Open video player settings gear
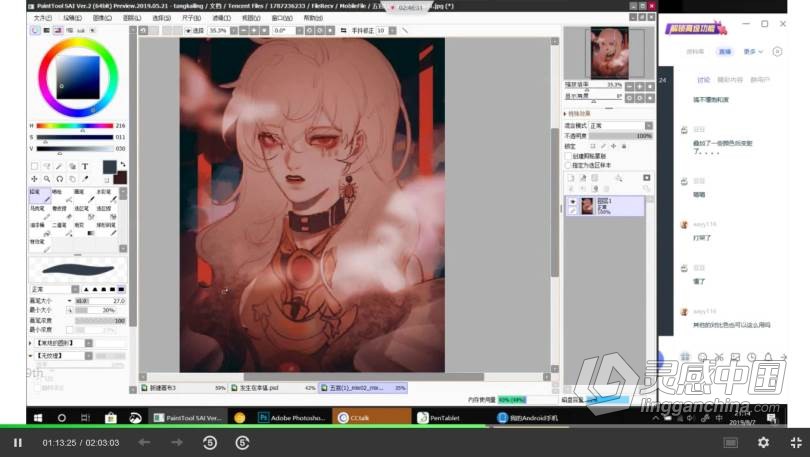 pos(763,443)
